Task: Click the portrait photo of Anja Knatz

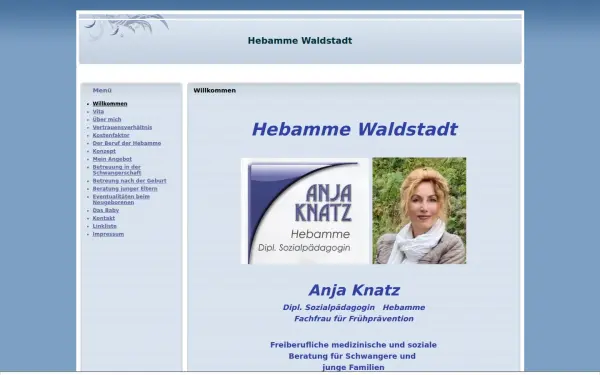Action: 419,210
